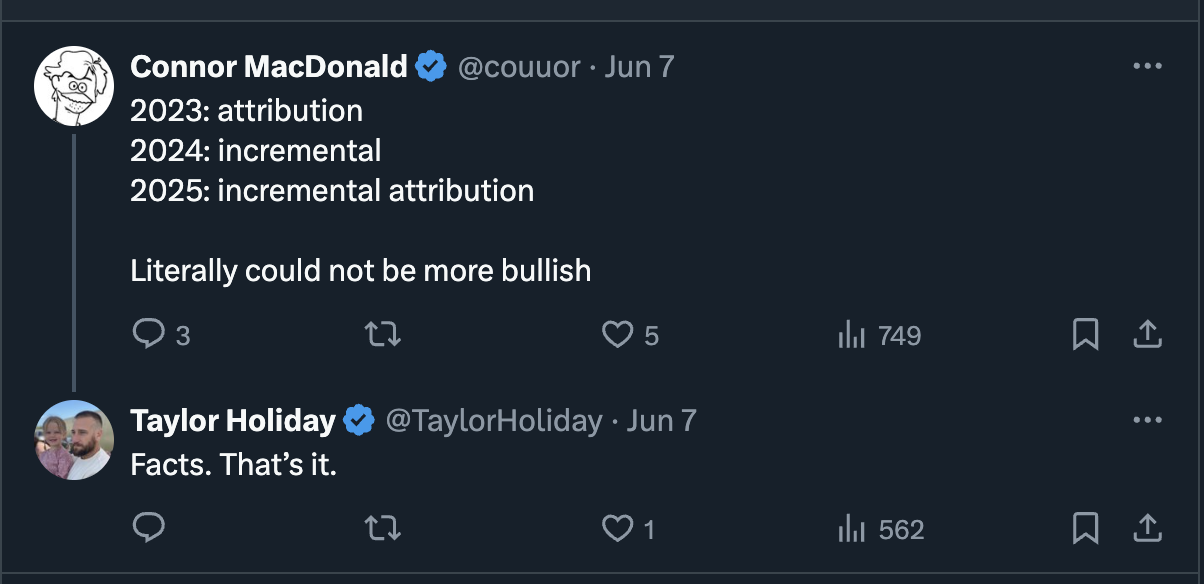Share Taylor Holiday's reply
Viewport: 1204px width, 584px height.
pos(1147,528)
